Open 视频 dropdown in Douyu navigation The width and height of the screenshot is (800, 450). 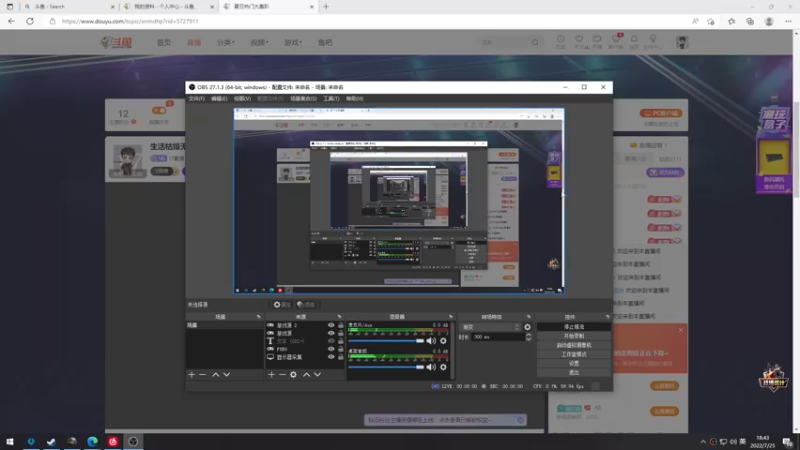tap(259, 42)
